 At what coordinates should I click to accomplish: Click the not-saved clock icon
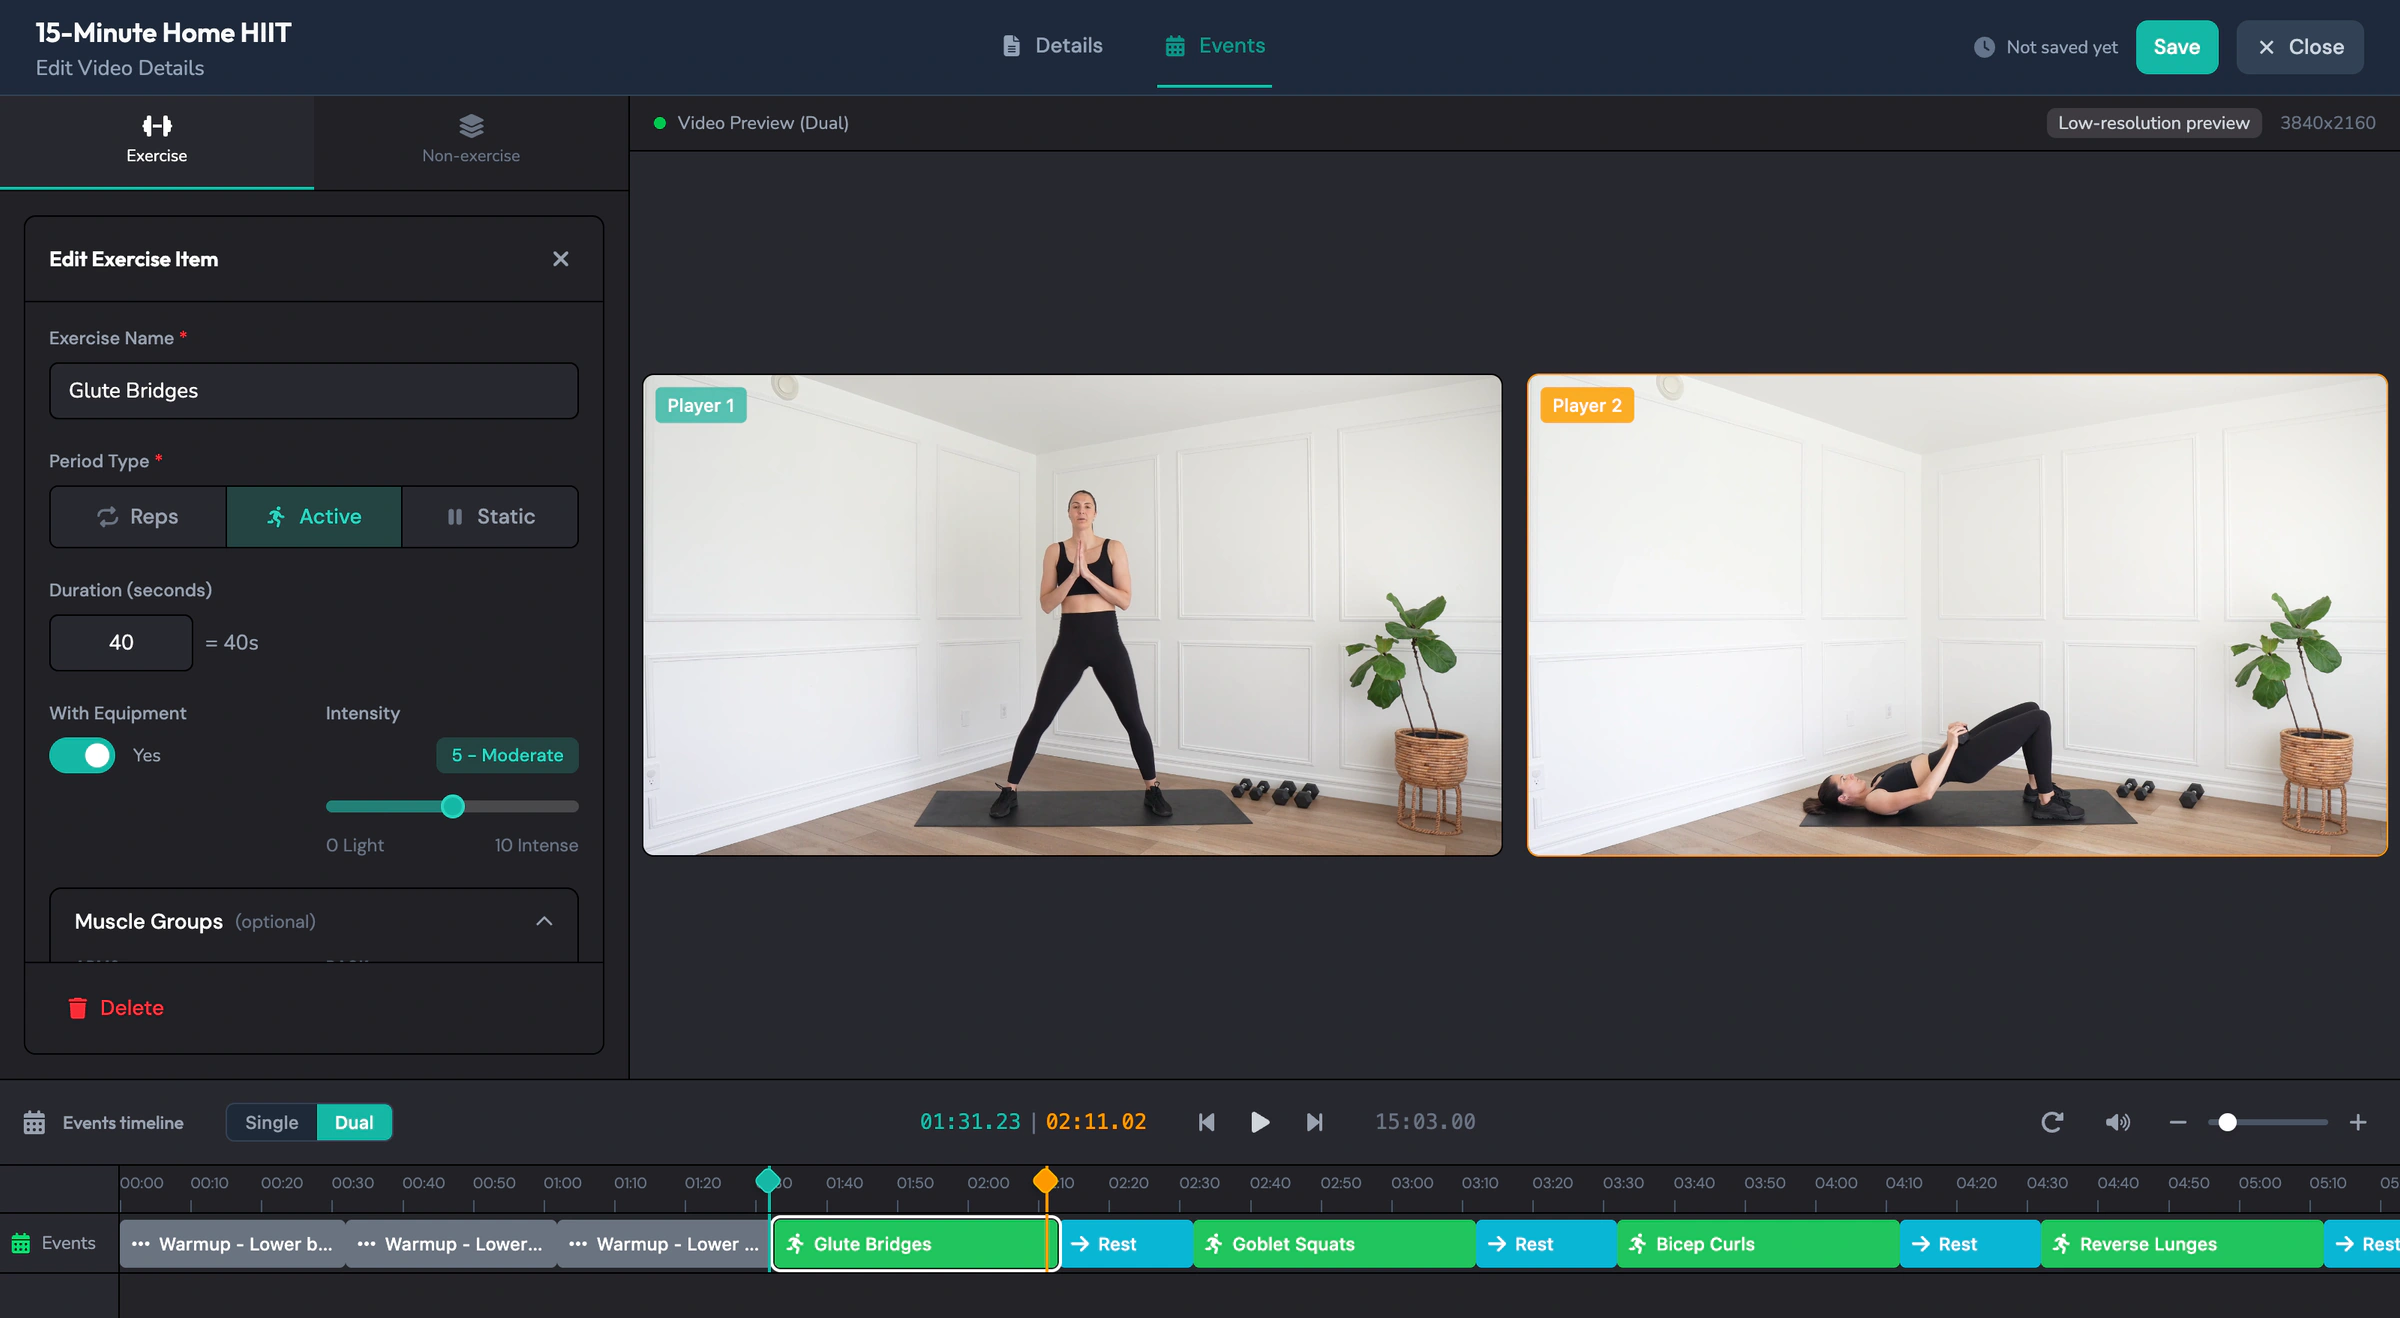click(x=1984, y=47)
